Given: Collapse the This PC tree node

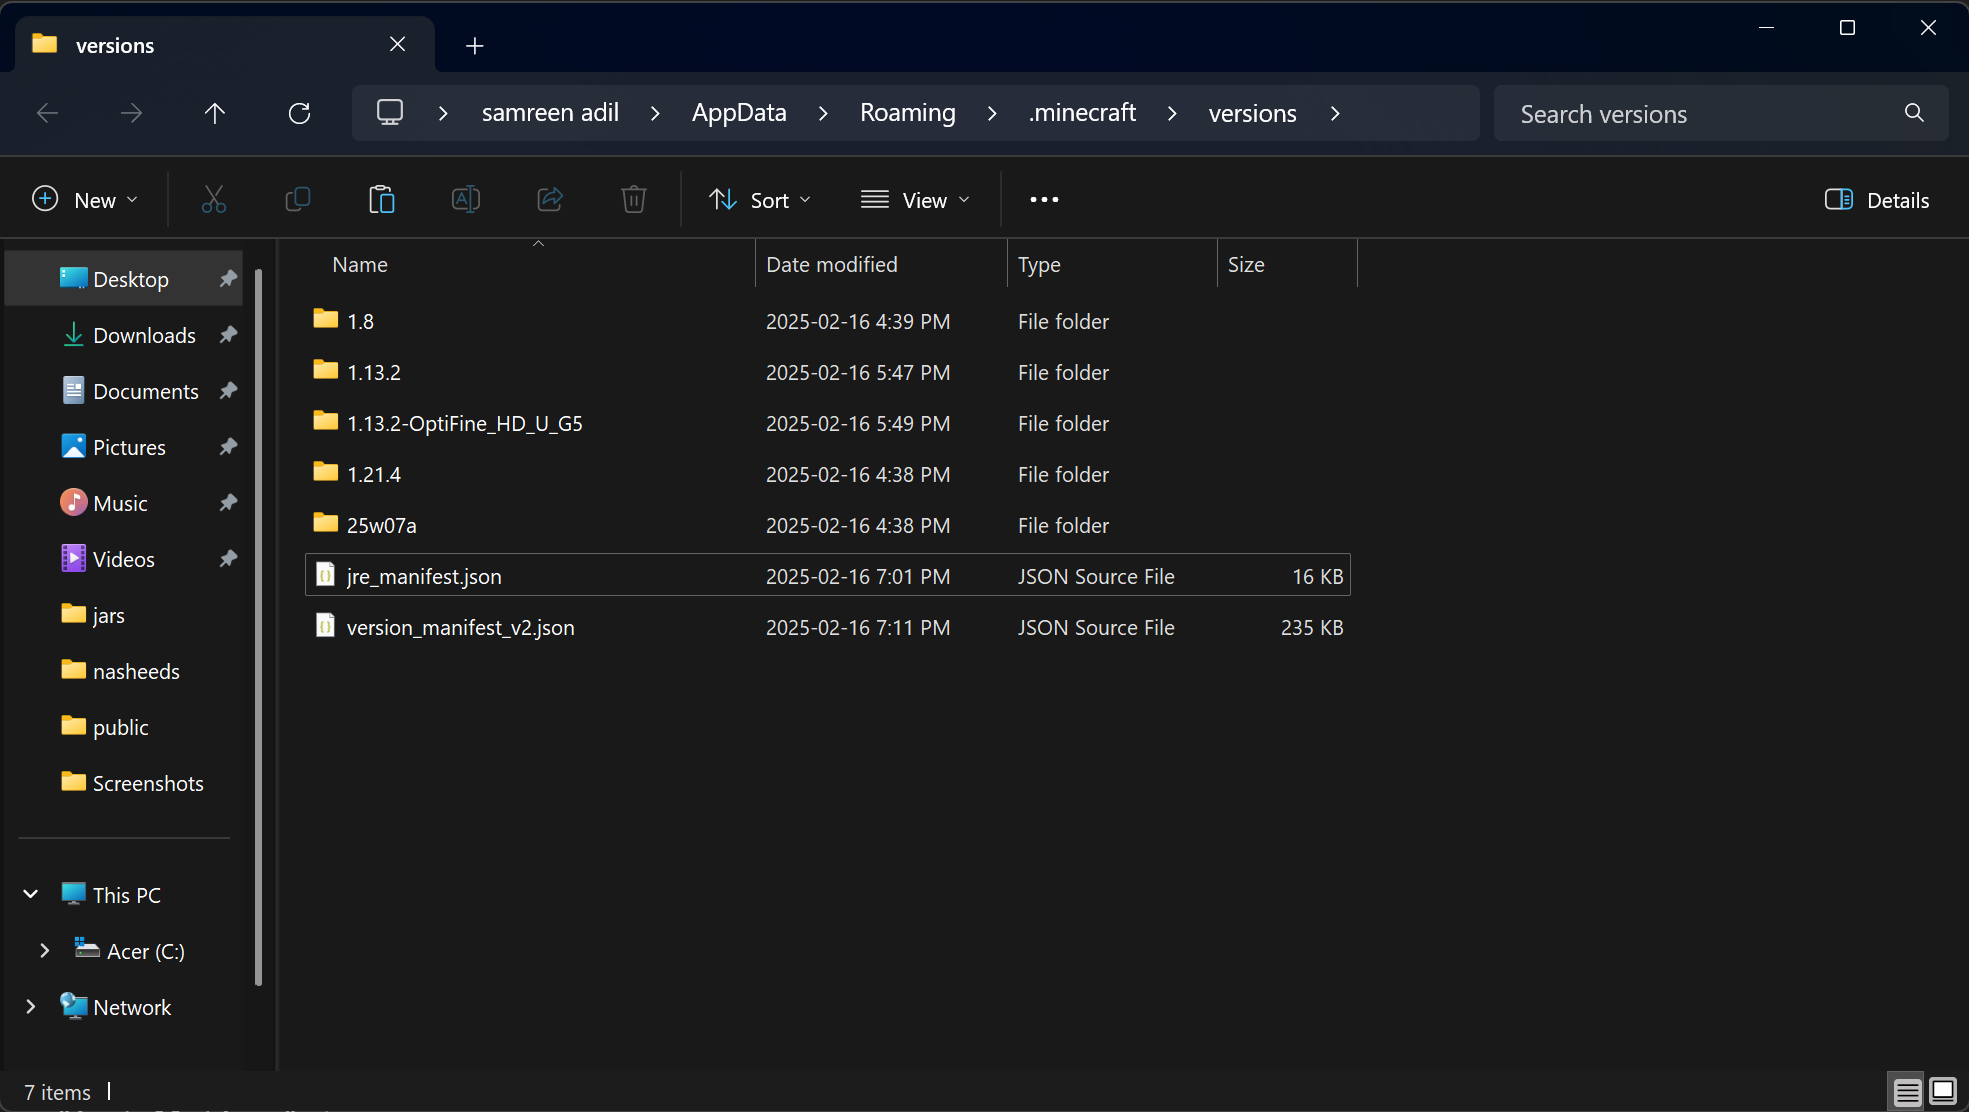Looking at the screenshot, I should (x=31, y=894).
